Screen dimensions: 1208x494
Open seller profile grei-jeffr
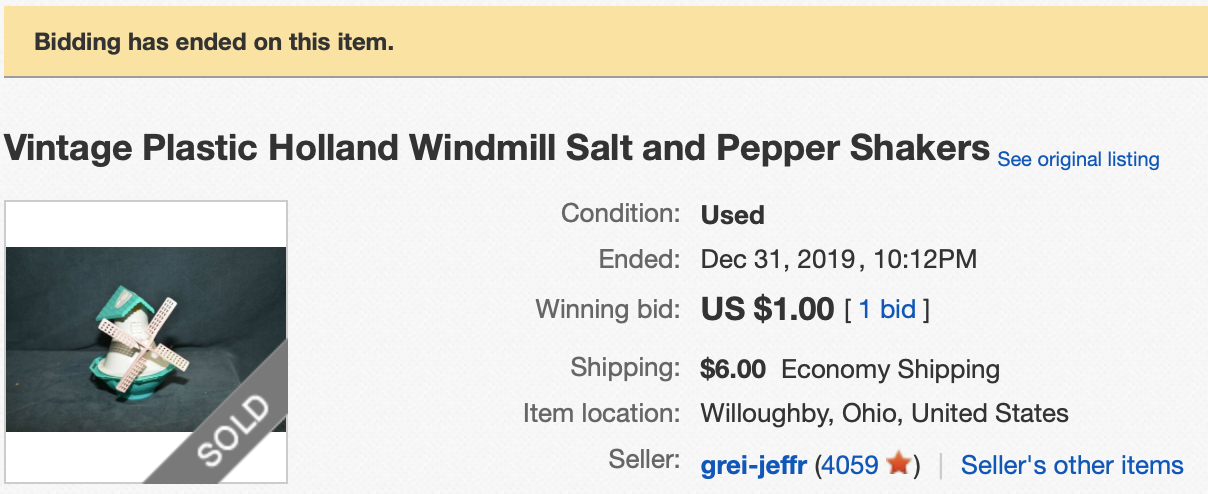pos(755,465)
